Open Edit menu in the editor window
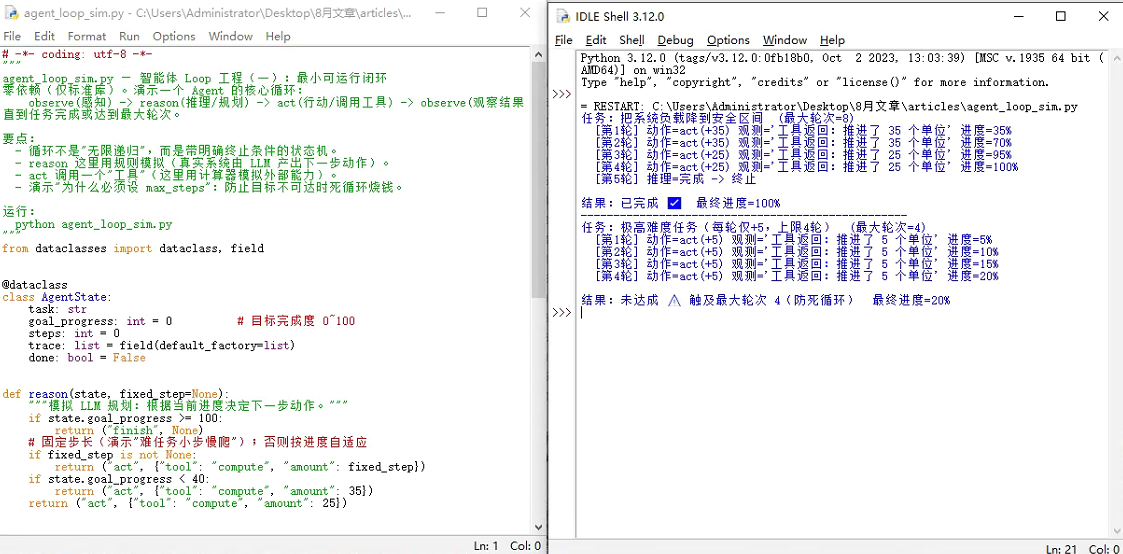The image size is (1123, 554). pyautogui.click(x=44, y=36)
